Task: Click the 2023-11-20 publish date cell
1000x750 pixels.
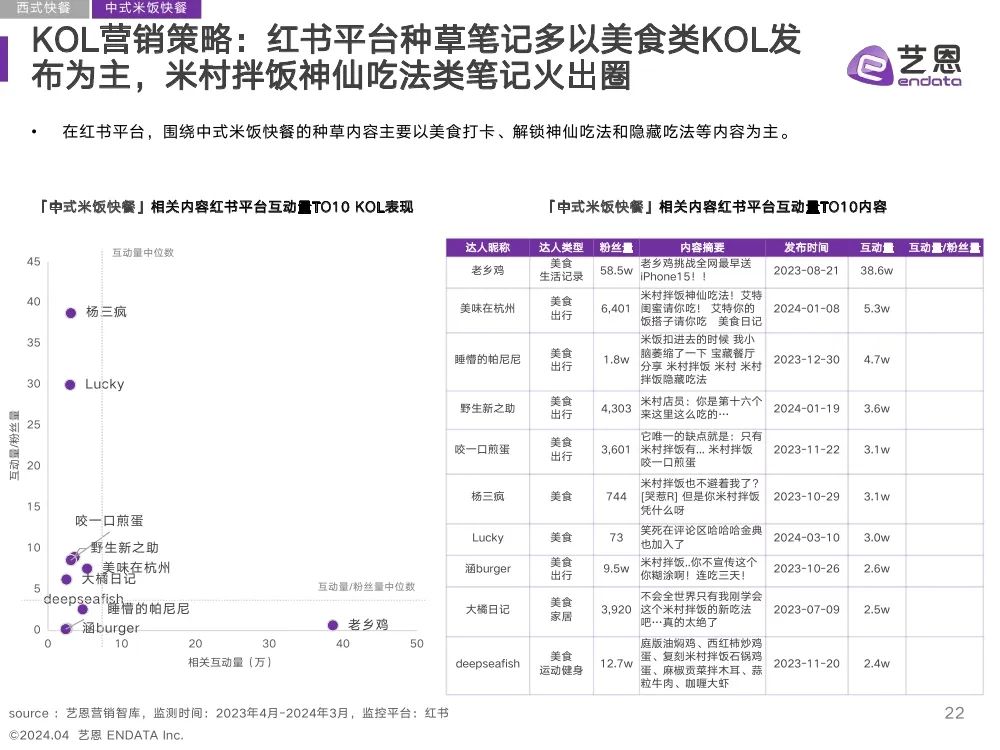Action: click(806, 664)
